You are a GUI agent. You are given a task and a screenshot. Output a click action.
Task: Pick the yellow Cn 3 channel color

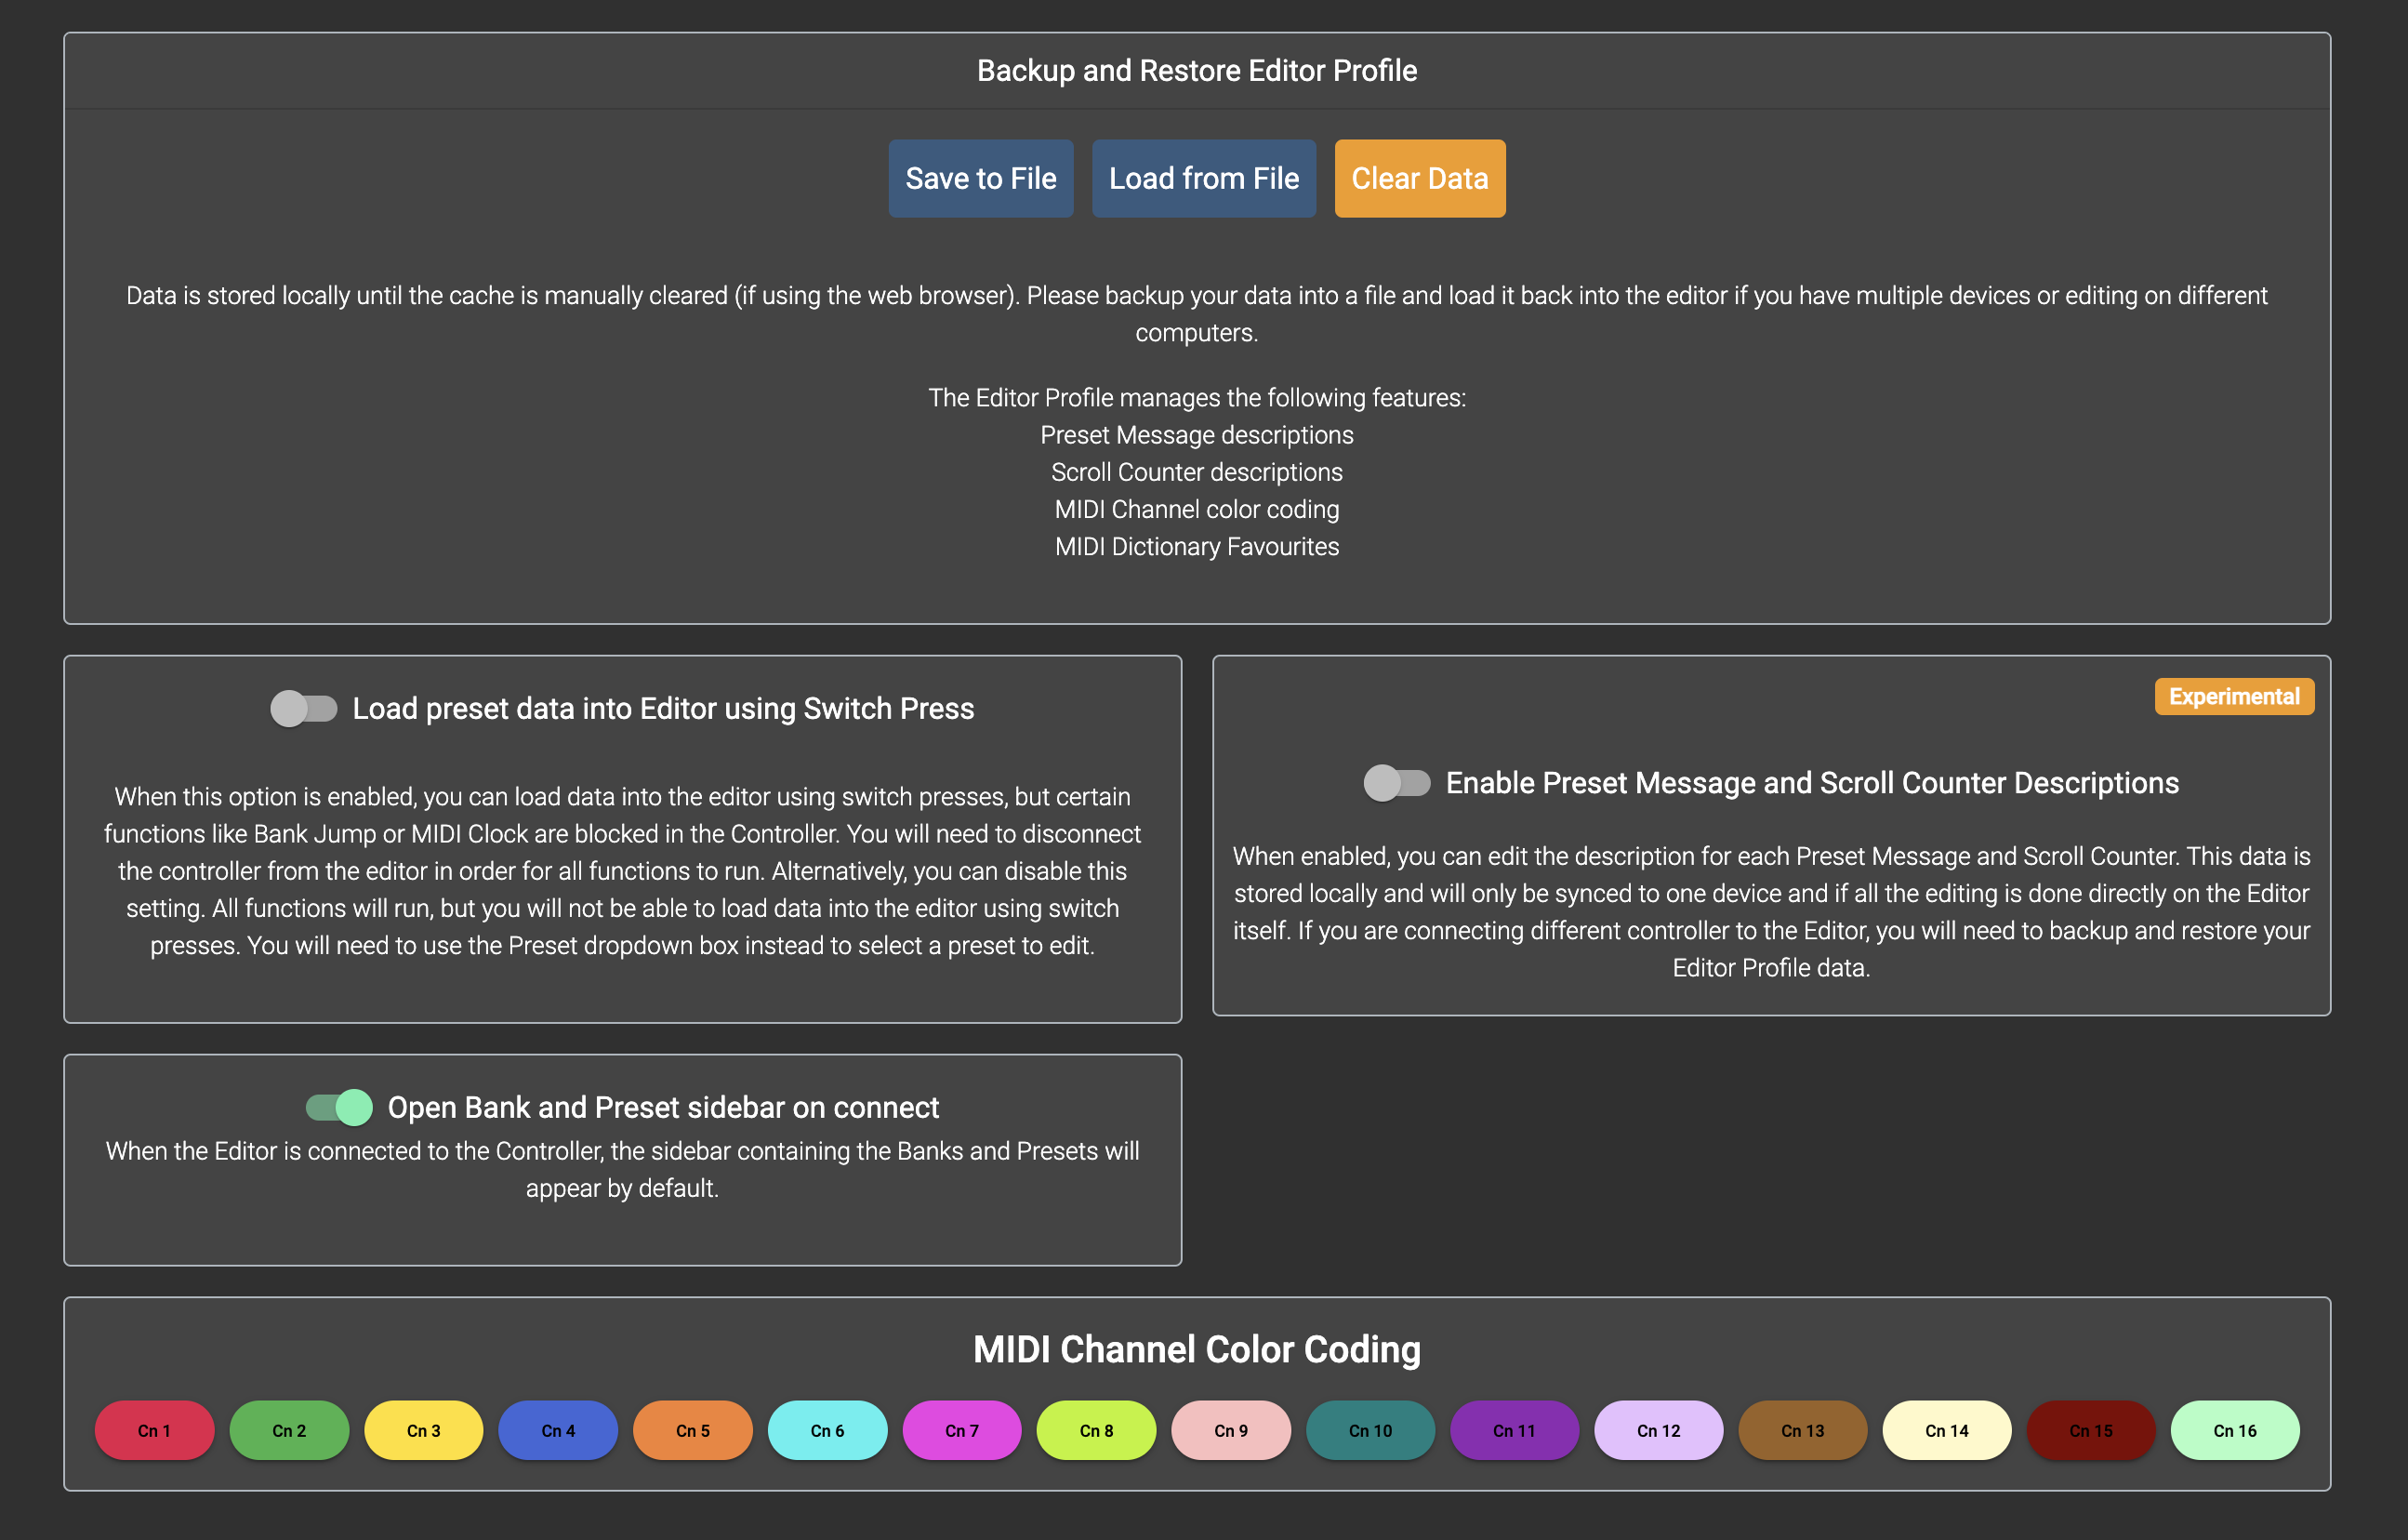pos(423,1430)
